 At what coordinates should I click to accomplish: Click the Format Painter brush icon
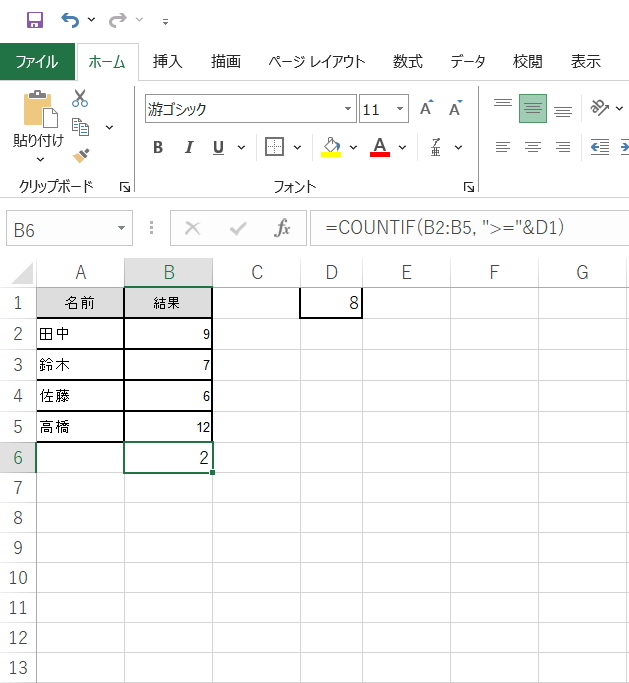click(x=81, y=155)
